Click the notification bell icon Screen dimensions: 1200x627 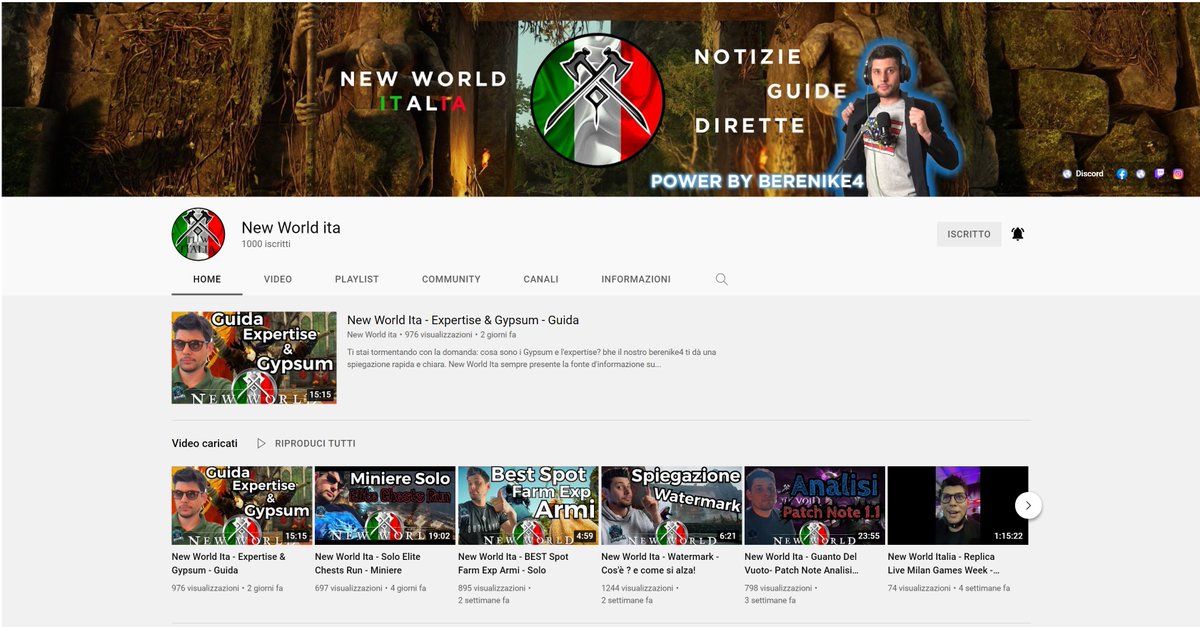(x=1018, y=234)
